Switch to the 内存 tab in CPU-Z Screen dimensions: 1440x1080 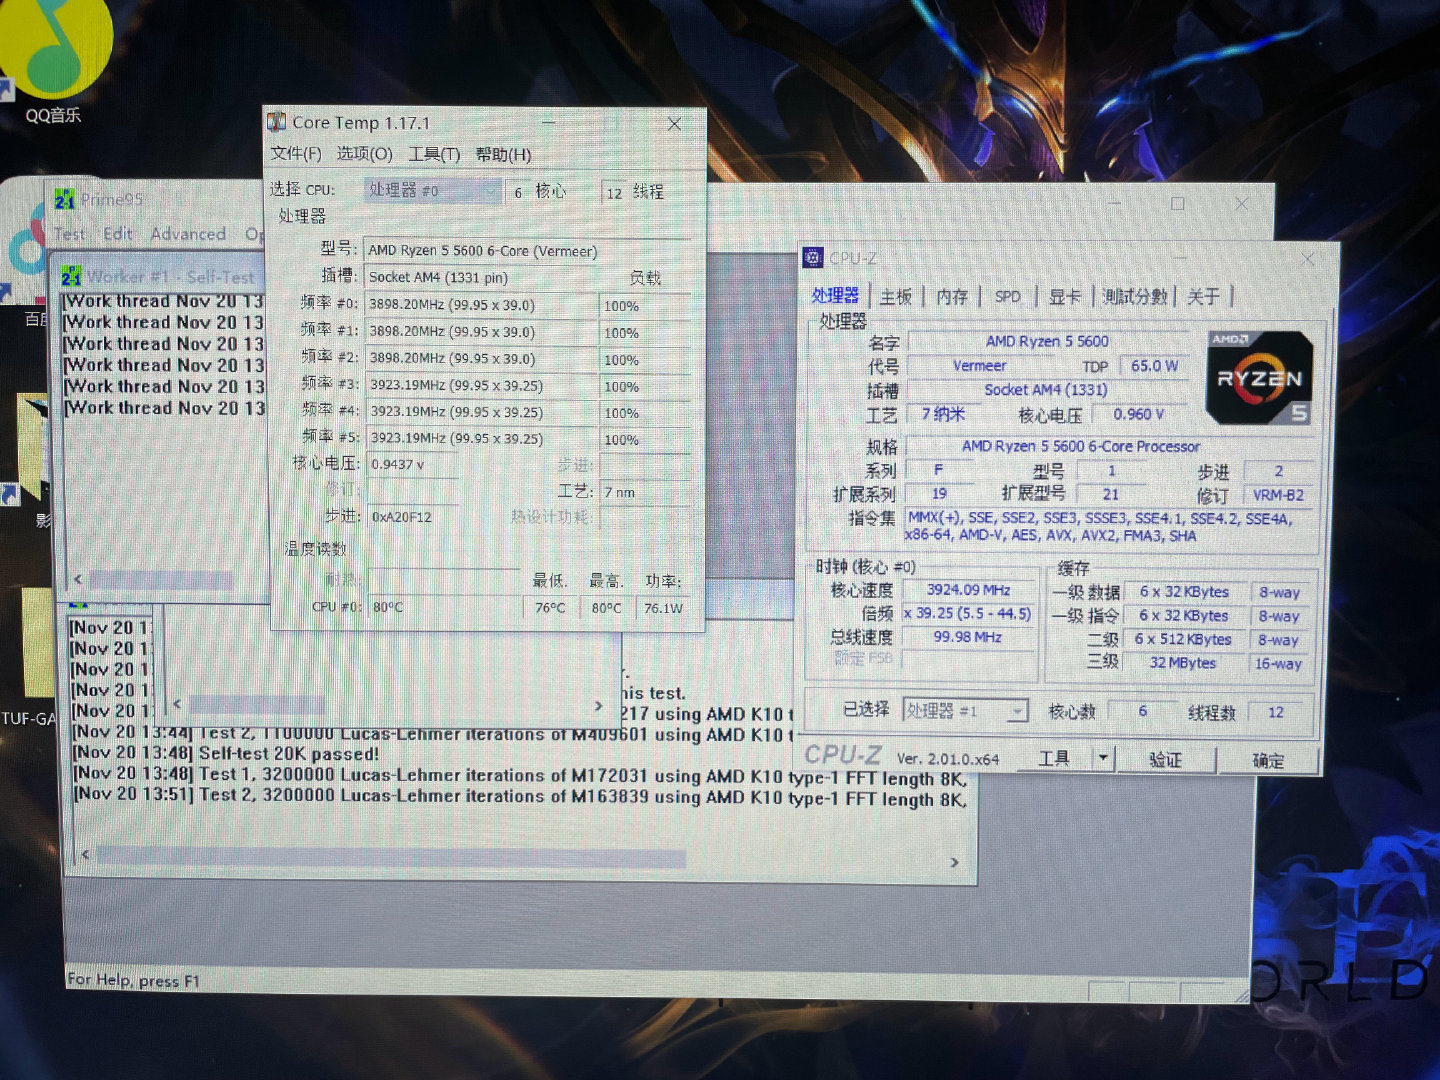pyautogui.click(x=952, y=297)
